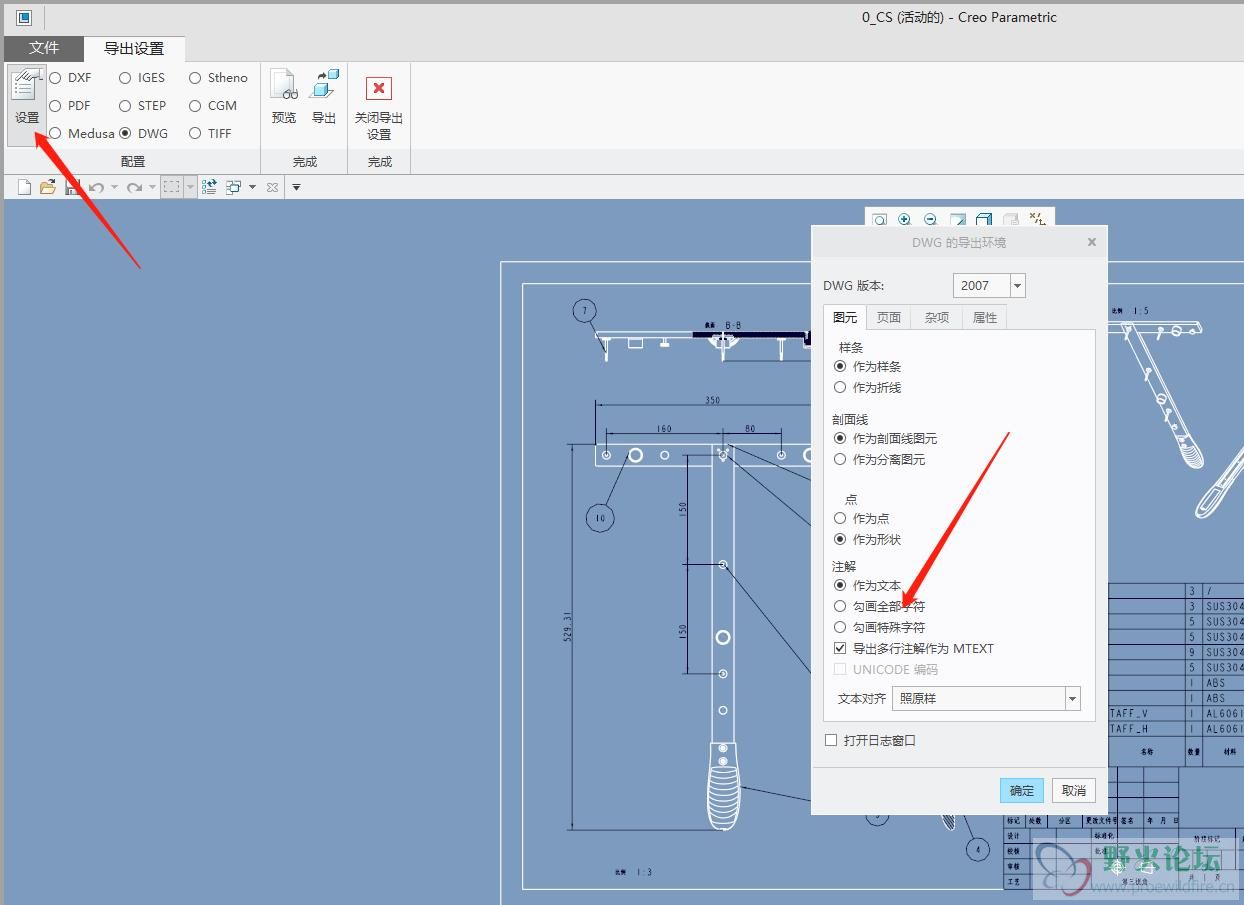Open the 文件 menu tab
This screenshot has width=1244, height=905.
point(44,48)
